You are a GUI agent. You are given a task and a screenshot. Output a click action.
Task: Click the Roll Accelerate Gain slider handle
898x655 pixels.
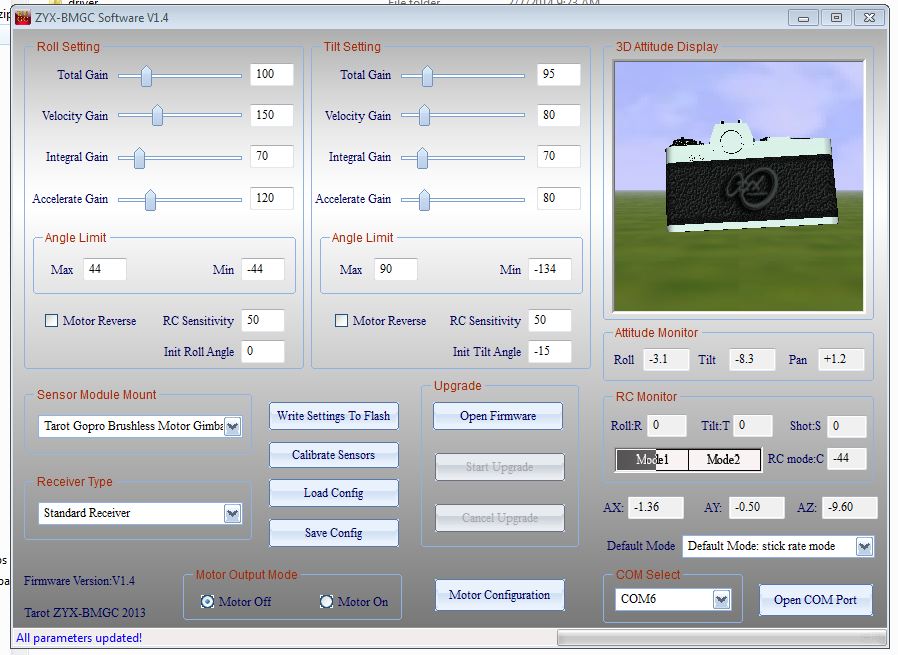150,200
